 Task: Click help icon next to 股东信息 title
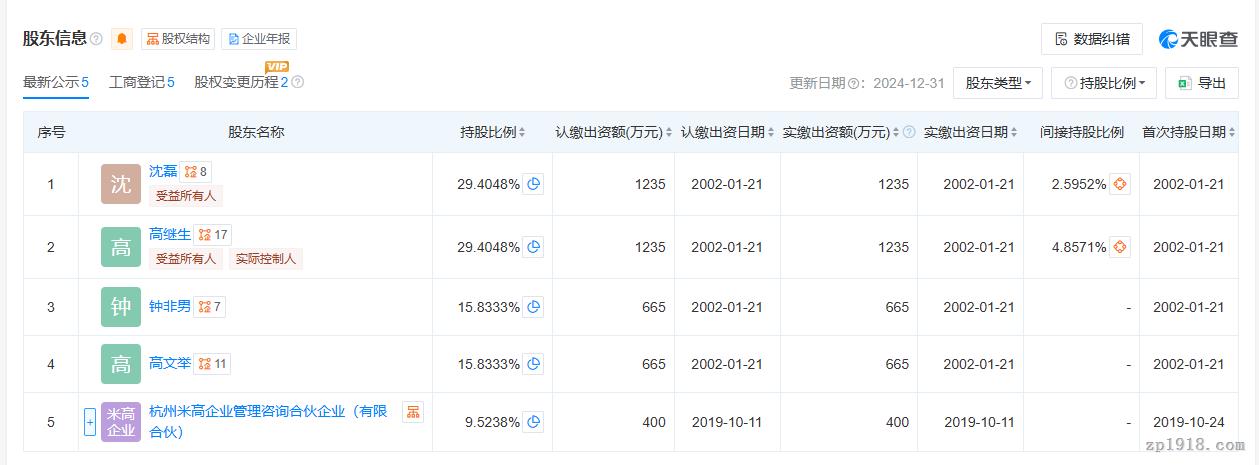pyautogui.click(x=96, y=39)
